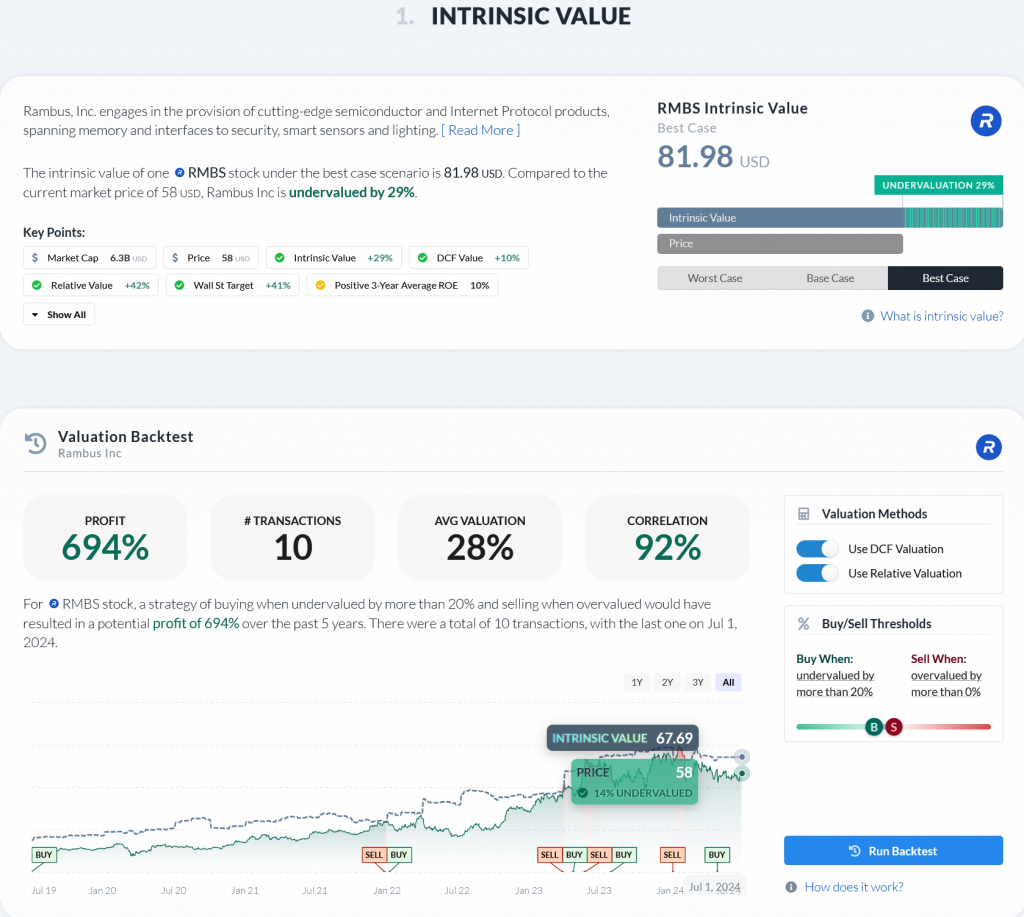
Task: Click the Avg Valuation 28% stat card
Action: coord(480,538)
